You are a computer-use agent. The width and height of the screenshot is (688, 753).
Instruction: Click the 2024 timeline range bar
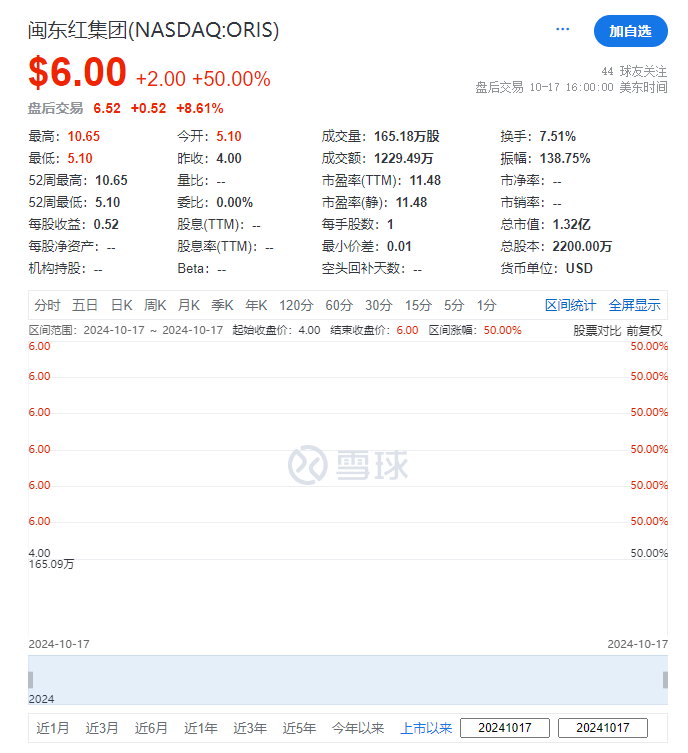coord(348,680)
